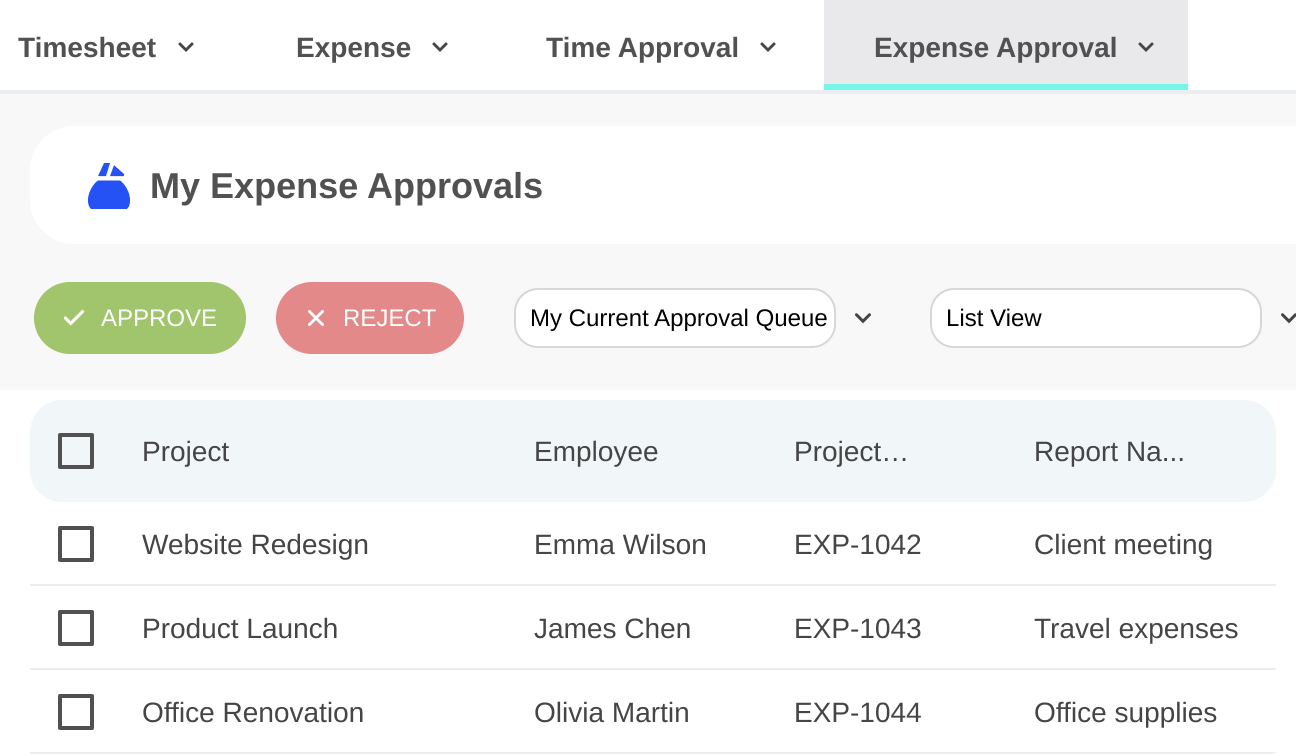Screen dimensions: 1296x756
Task: Click the Office supplies report name
Action: (x=1125, y=712)
